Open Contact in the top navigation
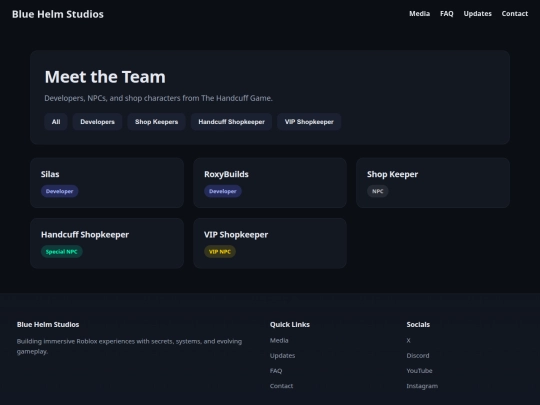Viewport: 540px width, 405px height. pos(515,14)
